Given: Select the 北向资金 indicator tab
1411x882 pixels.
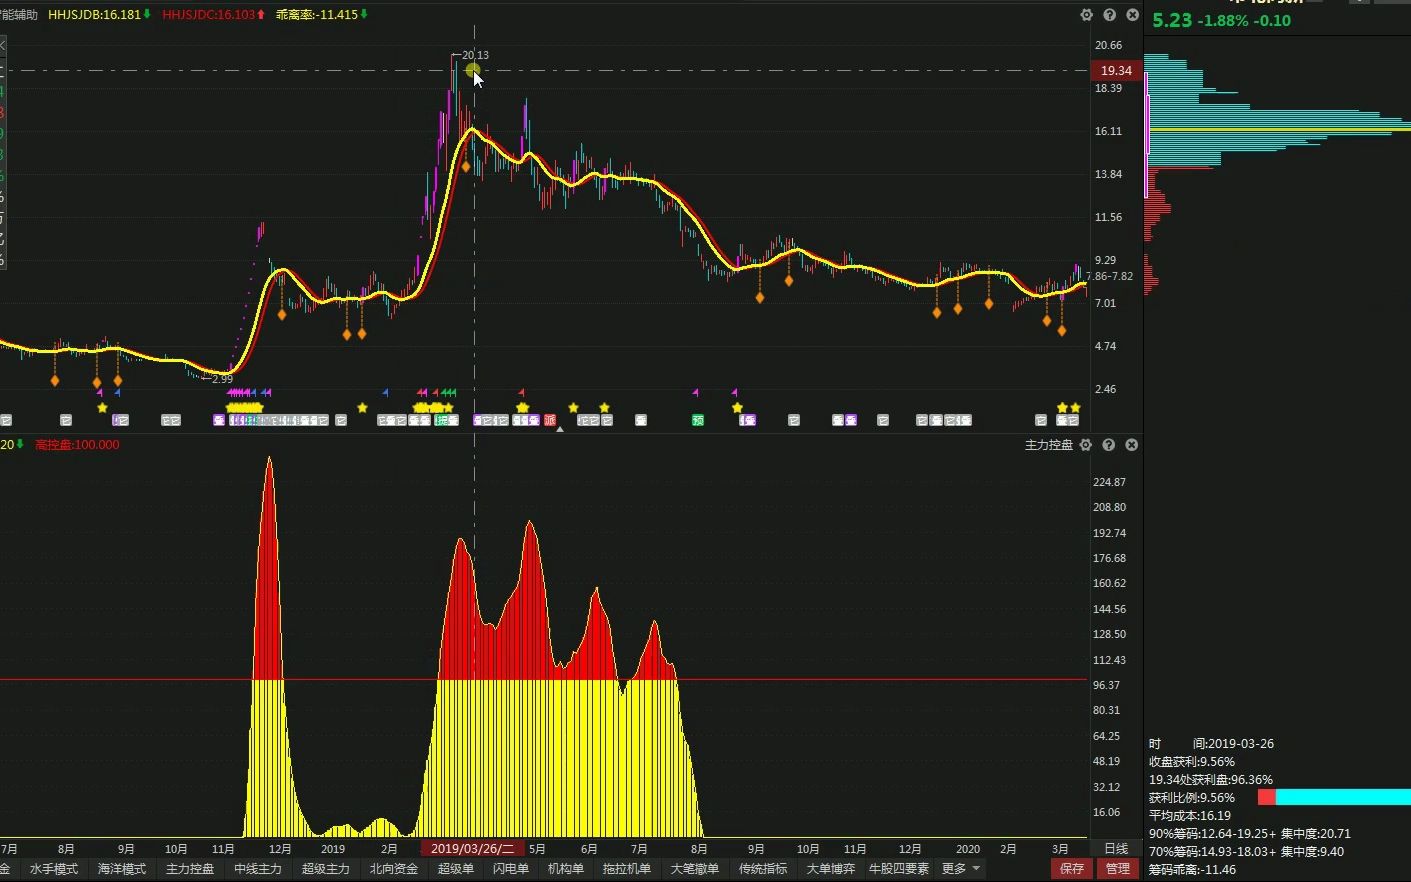Looking at the screenshot, I should [394, 869].
